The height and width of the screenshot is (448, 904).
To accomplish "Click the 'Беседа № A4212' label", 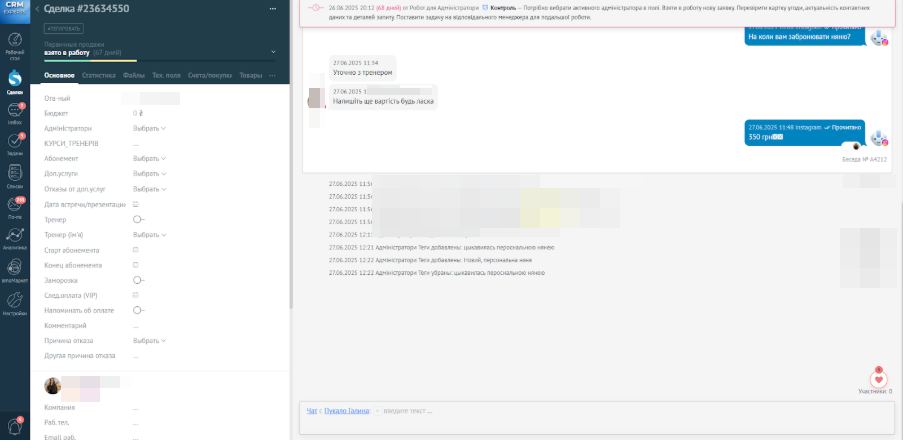I will 865,159.
